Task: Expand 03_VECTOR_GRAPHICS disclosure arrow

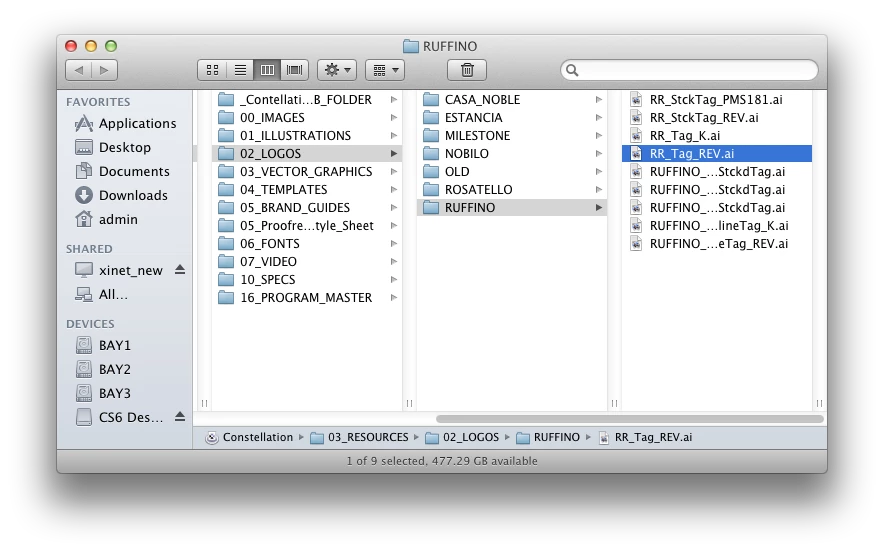Action: [394, 171]
